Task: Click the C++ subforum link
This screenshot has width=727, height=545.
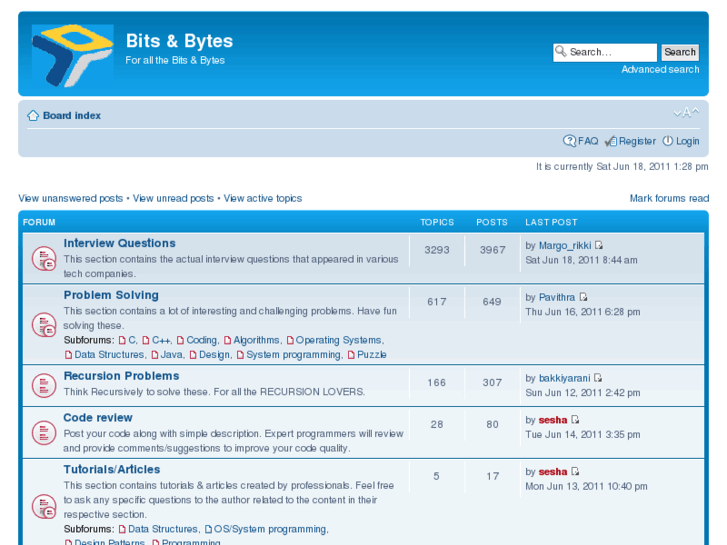Action: 161,340
